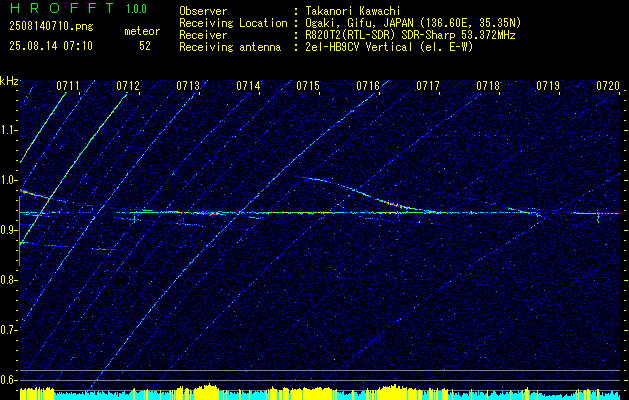Click time marker 0718

pyautogui.click(x=488, y=86)
